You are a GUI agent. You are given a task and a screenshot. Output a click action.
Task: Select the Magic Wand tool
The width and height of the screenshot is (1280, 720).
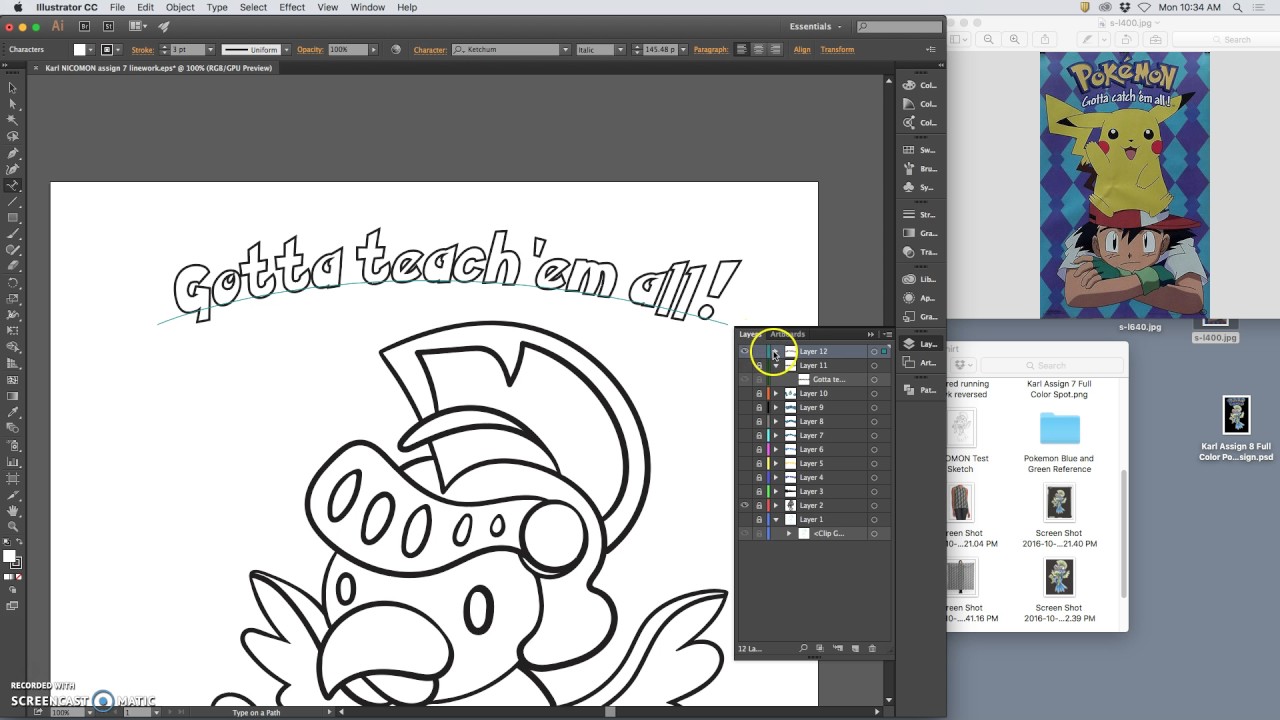point(13,120)
